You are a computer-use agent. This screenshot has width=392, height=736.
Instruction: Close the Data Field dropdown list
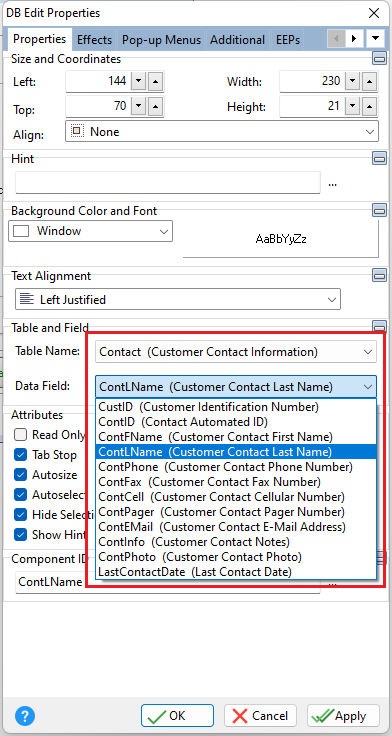click(x=367, y=387)
